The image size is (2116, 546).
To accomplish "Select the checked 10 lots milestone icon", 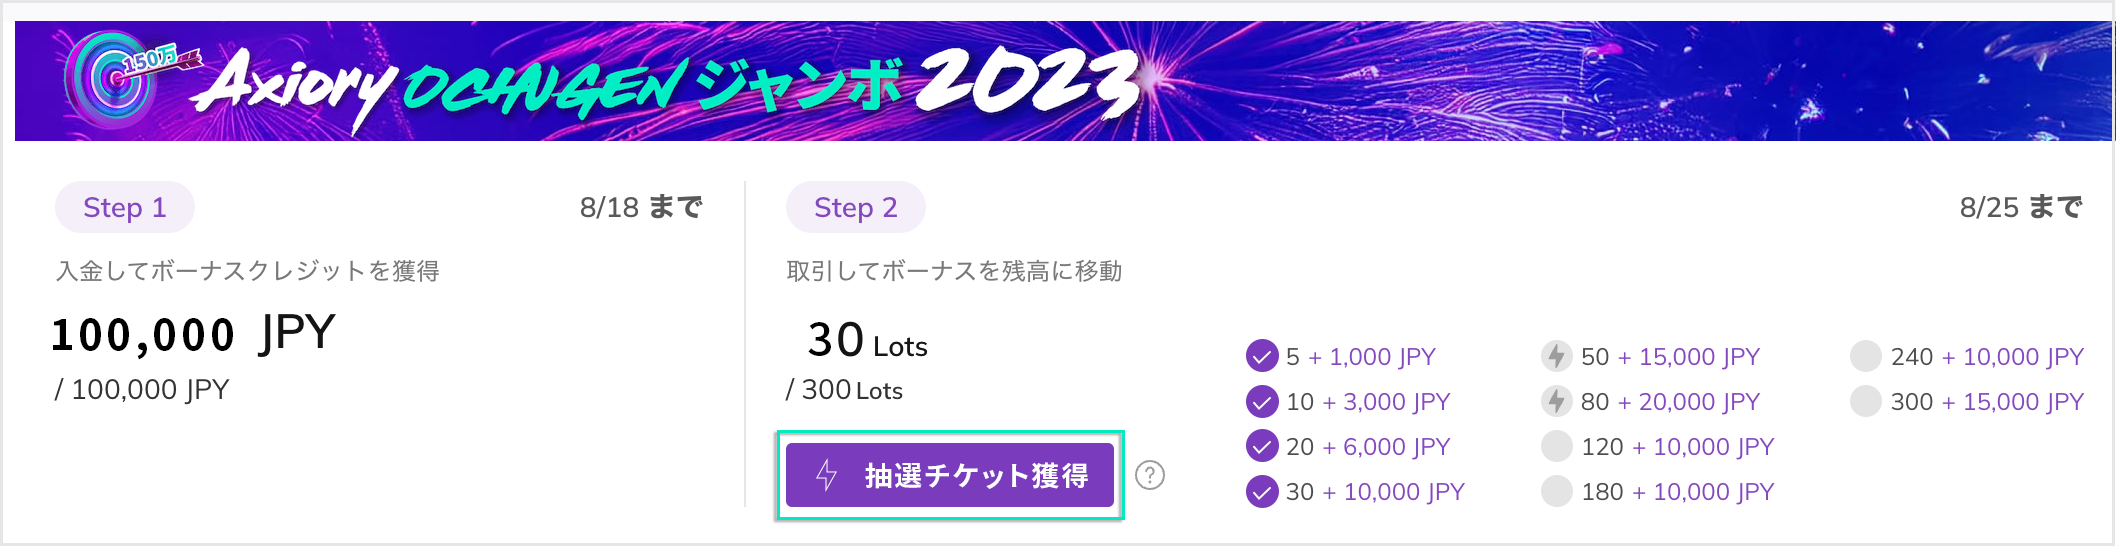I will (1262, 401).
